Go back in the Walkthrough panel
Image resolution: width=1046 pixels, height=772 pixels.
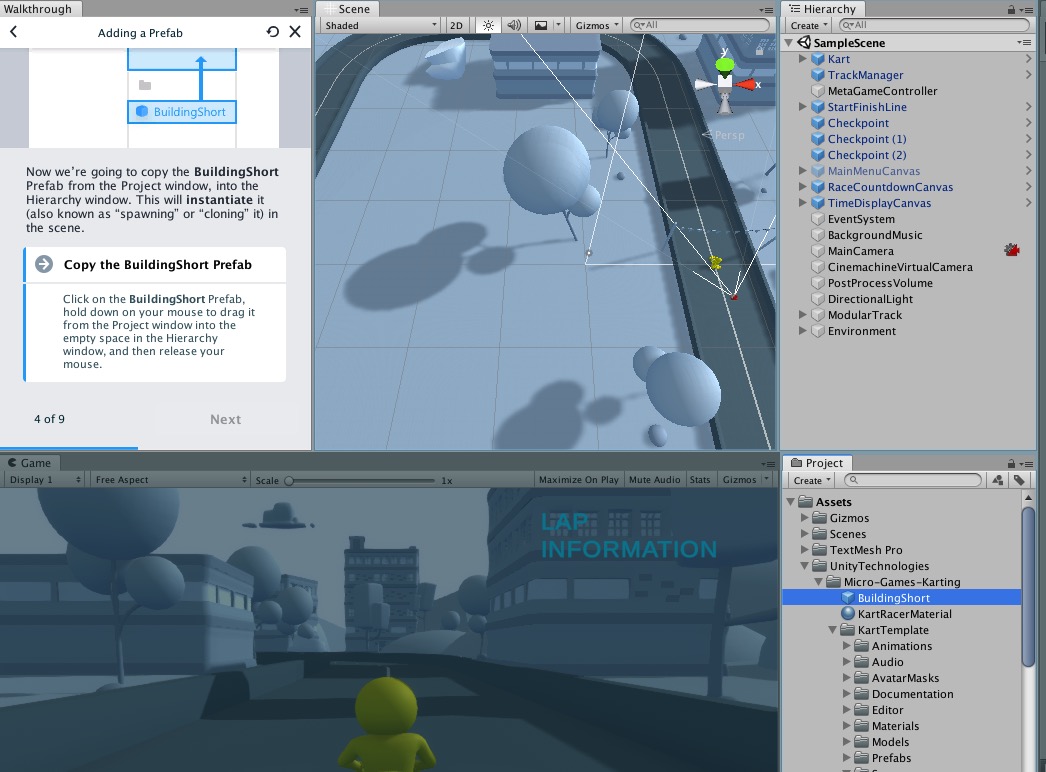point(13,32)
